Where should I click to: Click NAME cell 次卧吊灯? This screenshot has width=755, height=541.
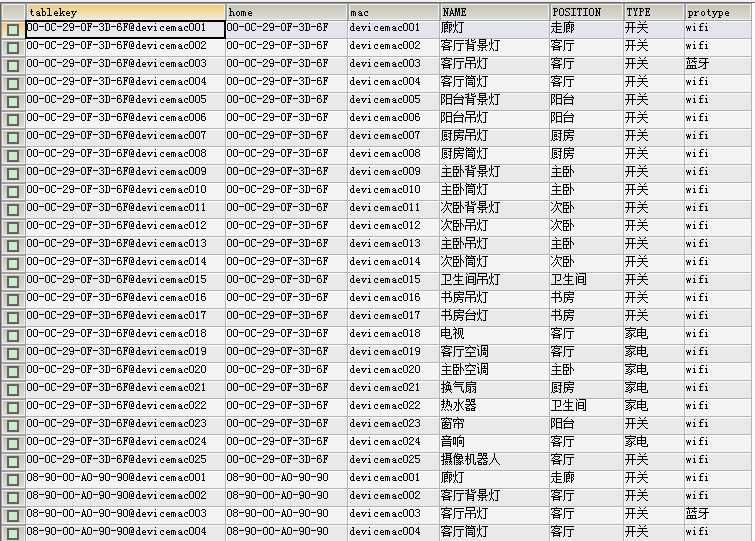point(494,226)
